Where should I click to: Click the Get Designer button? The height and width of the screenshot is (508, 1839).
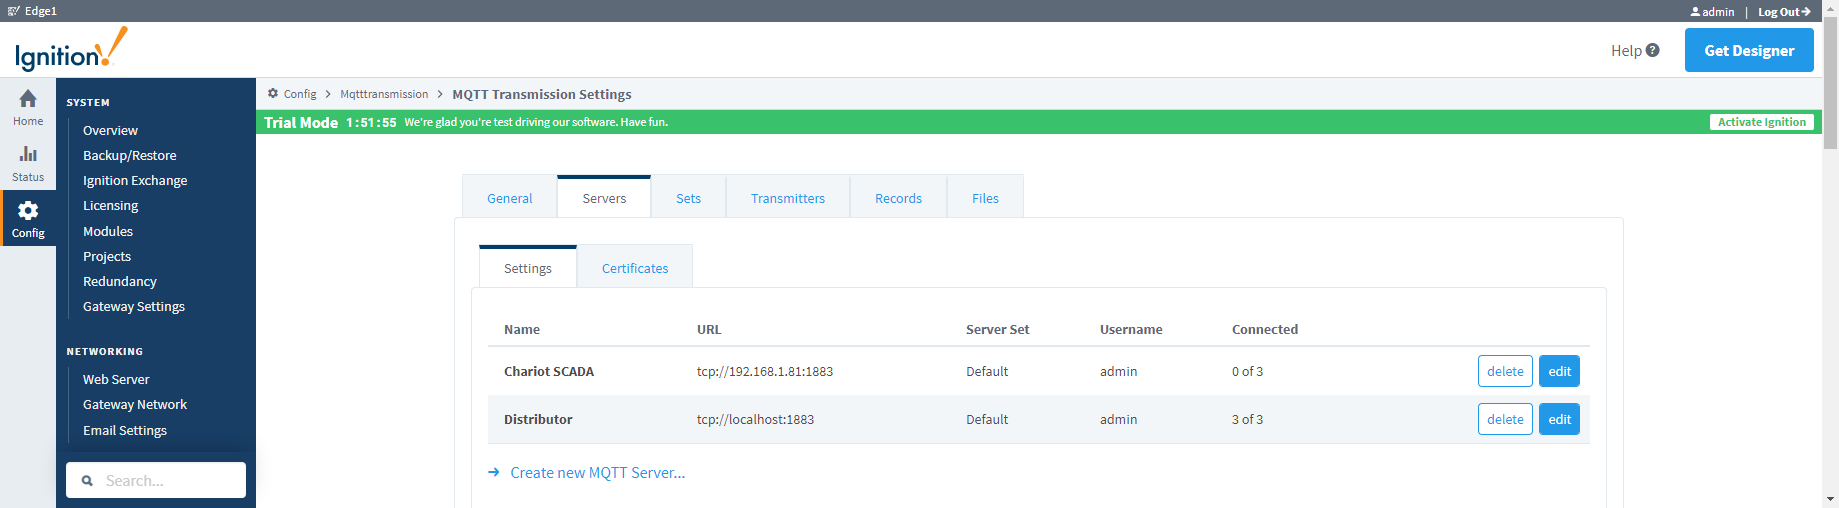tap(1749, 50)
